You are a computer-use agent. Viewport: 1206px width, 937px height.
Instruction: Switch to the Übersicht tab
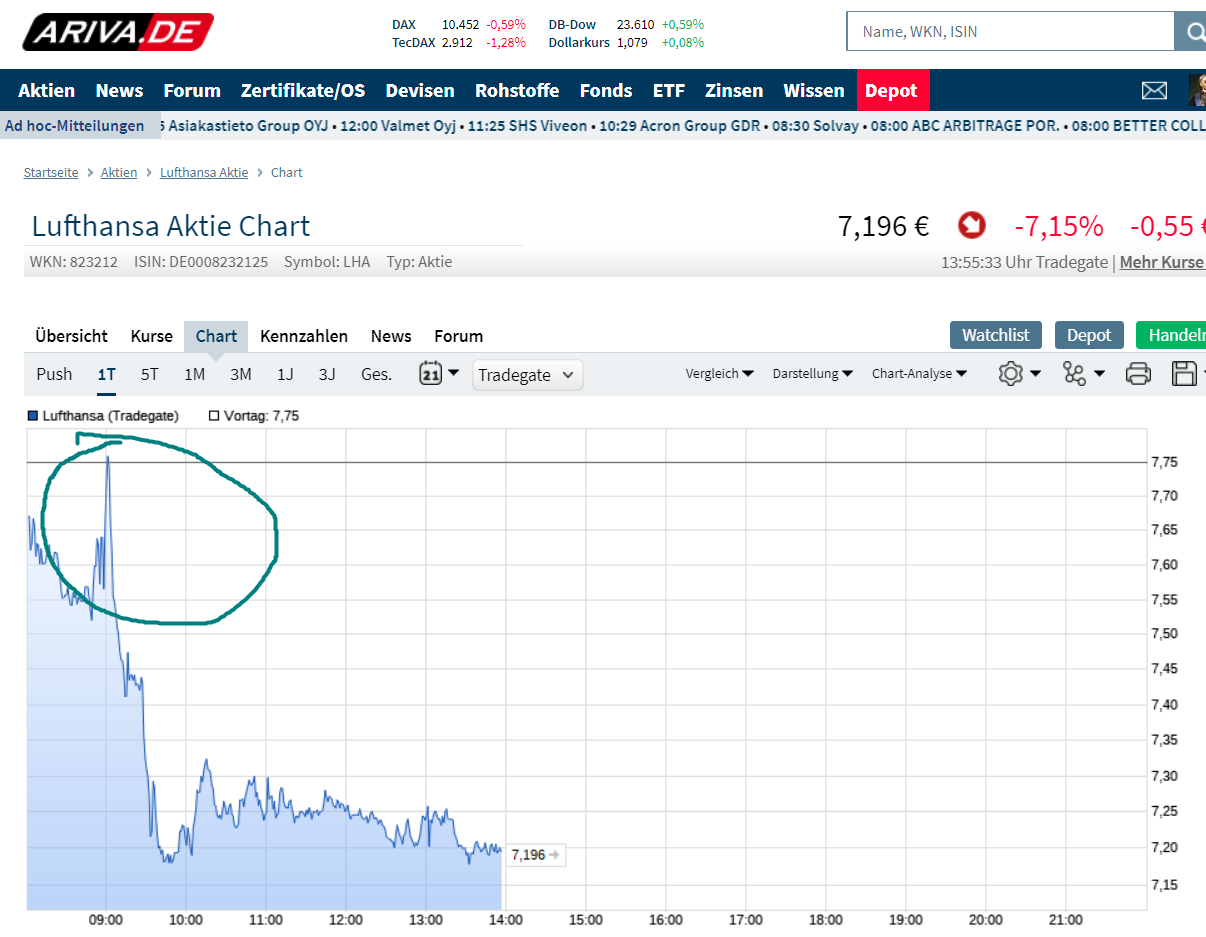pos(71,336)
